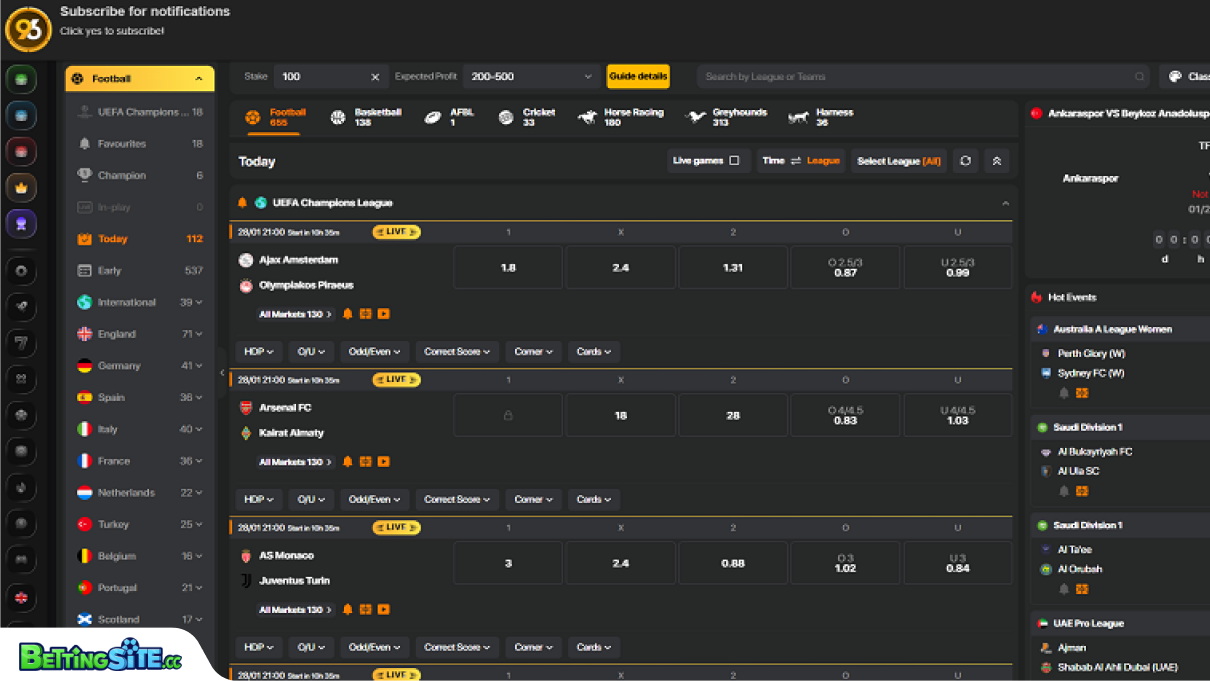Select the Horse Racing 180 sport tab
The height and width of the screenshot is (681, 1210).
click(x=621, y=118)
